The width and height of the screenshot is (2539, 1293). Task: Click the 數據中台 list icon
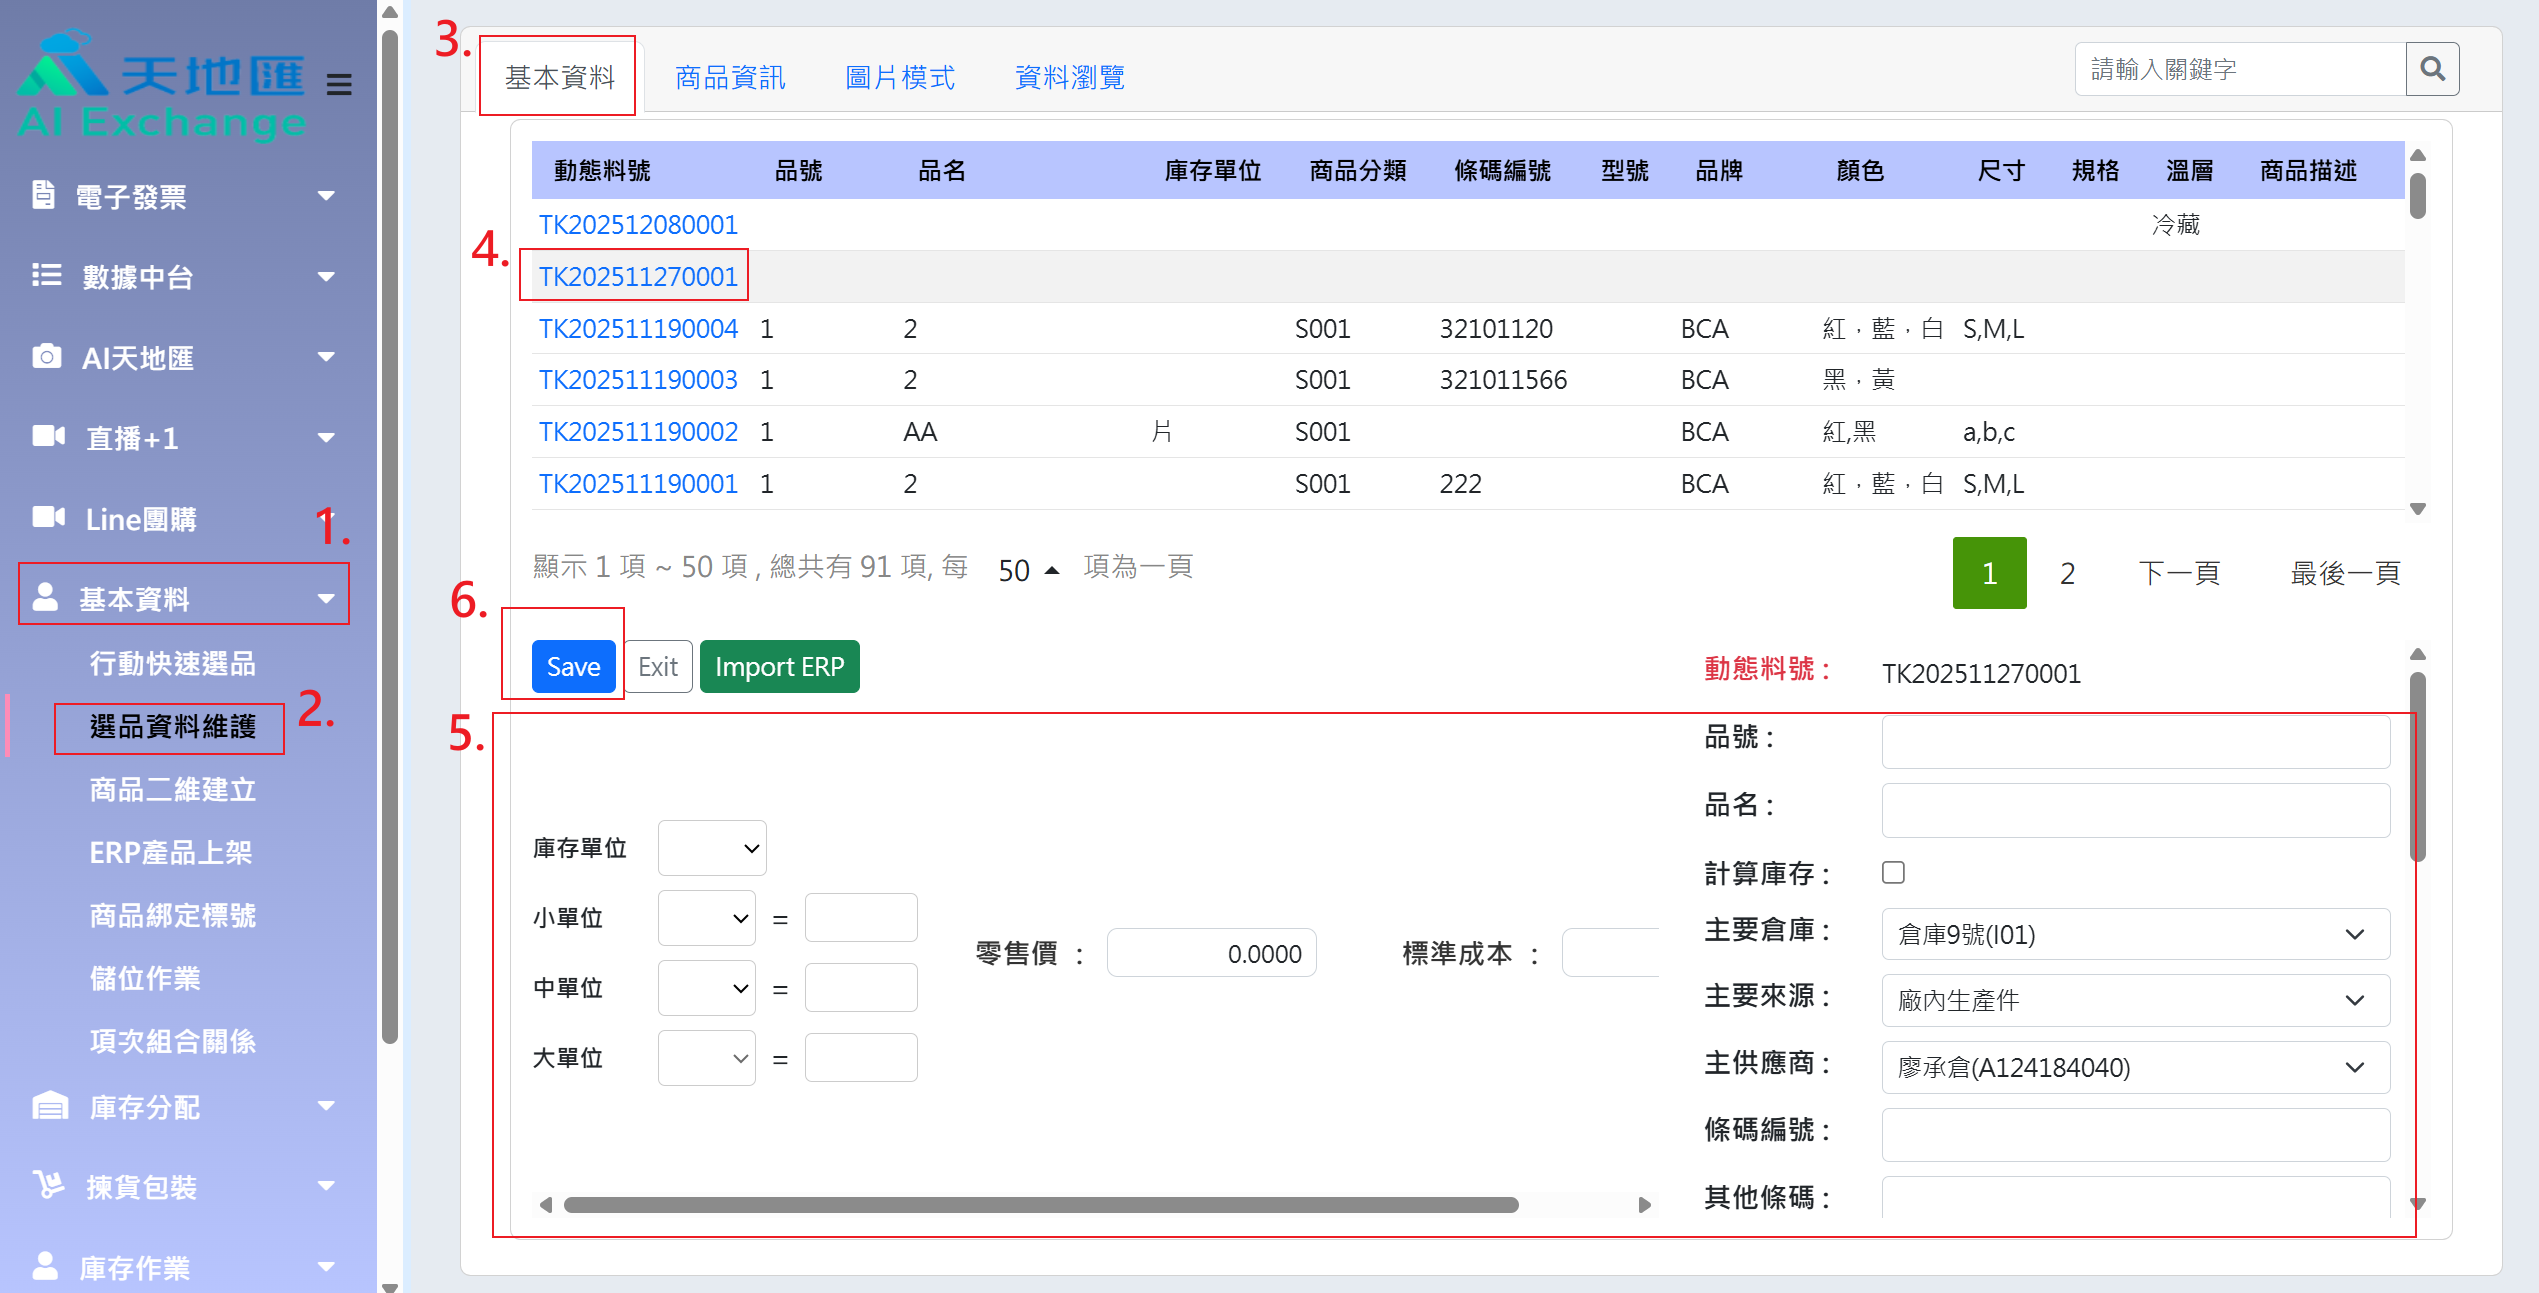tap(46, 275)
